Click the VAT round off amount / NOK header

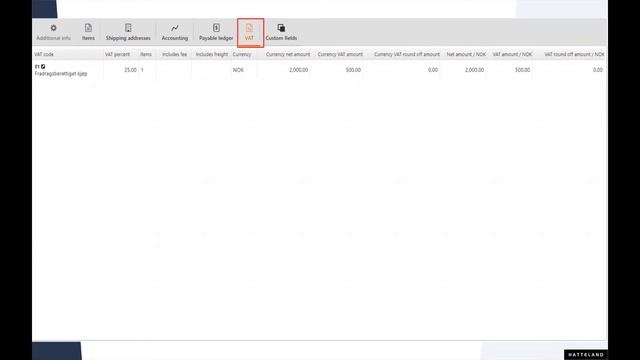coord(574,54)
